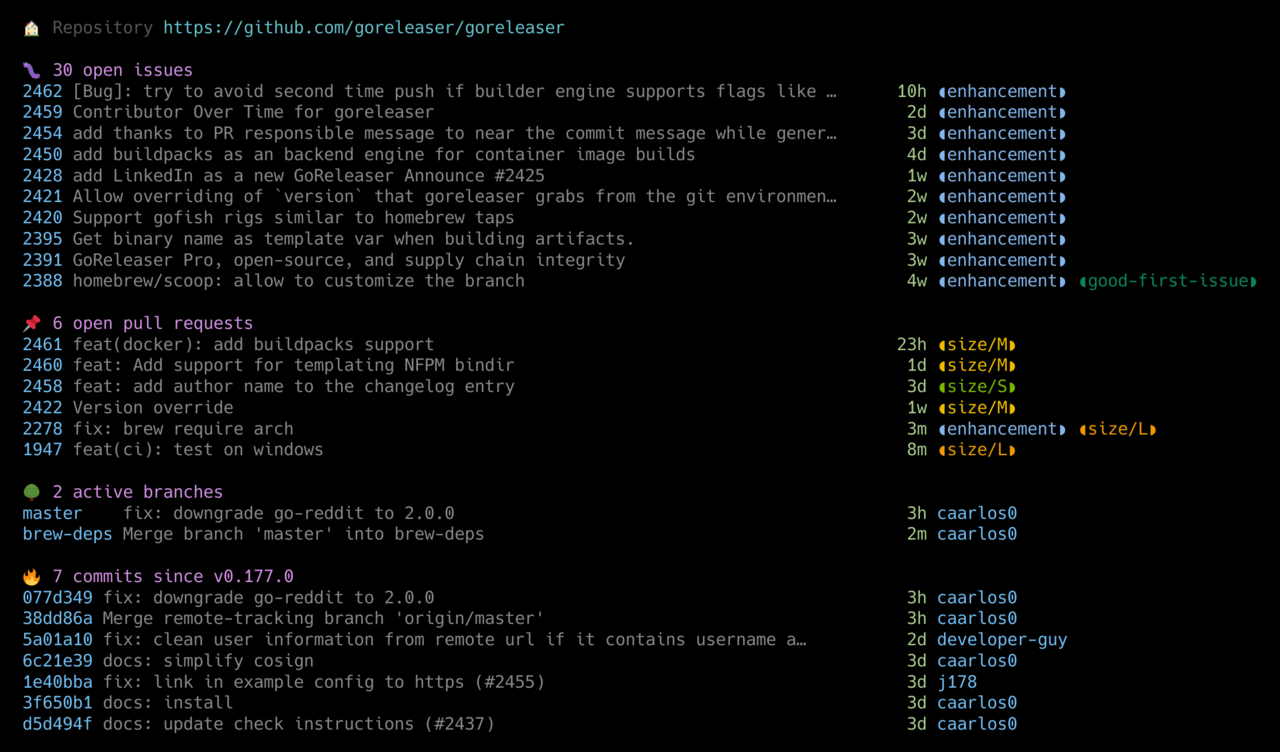Open pull request number 2458
This screenshot has height=752, width=1280.
point(43,386)
